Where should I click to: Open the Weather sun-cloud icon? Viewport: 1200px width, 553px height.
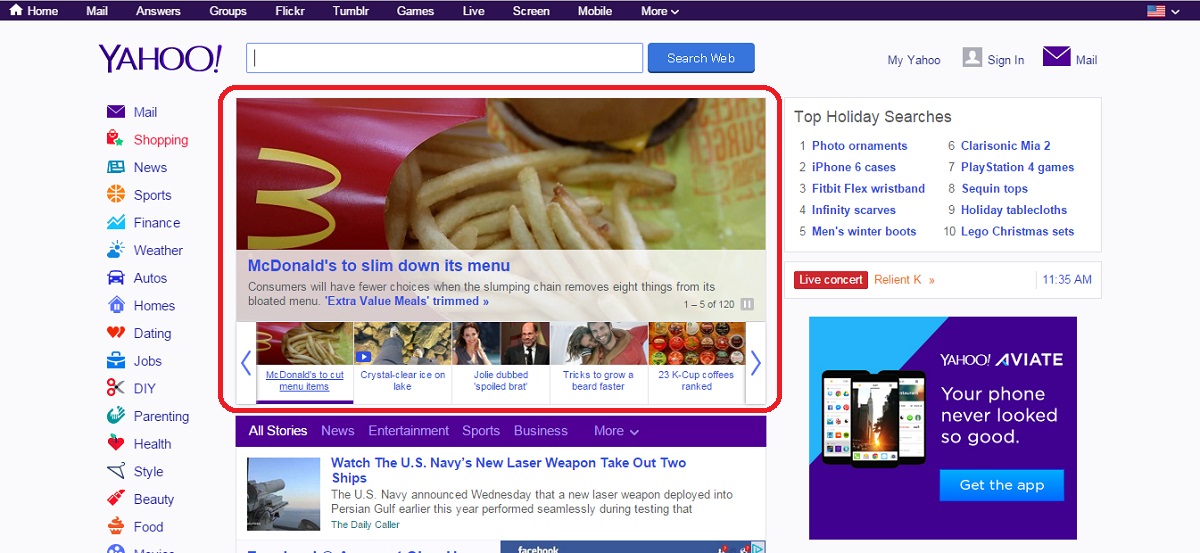pos(115,250)
